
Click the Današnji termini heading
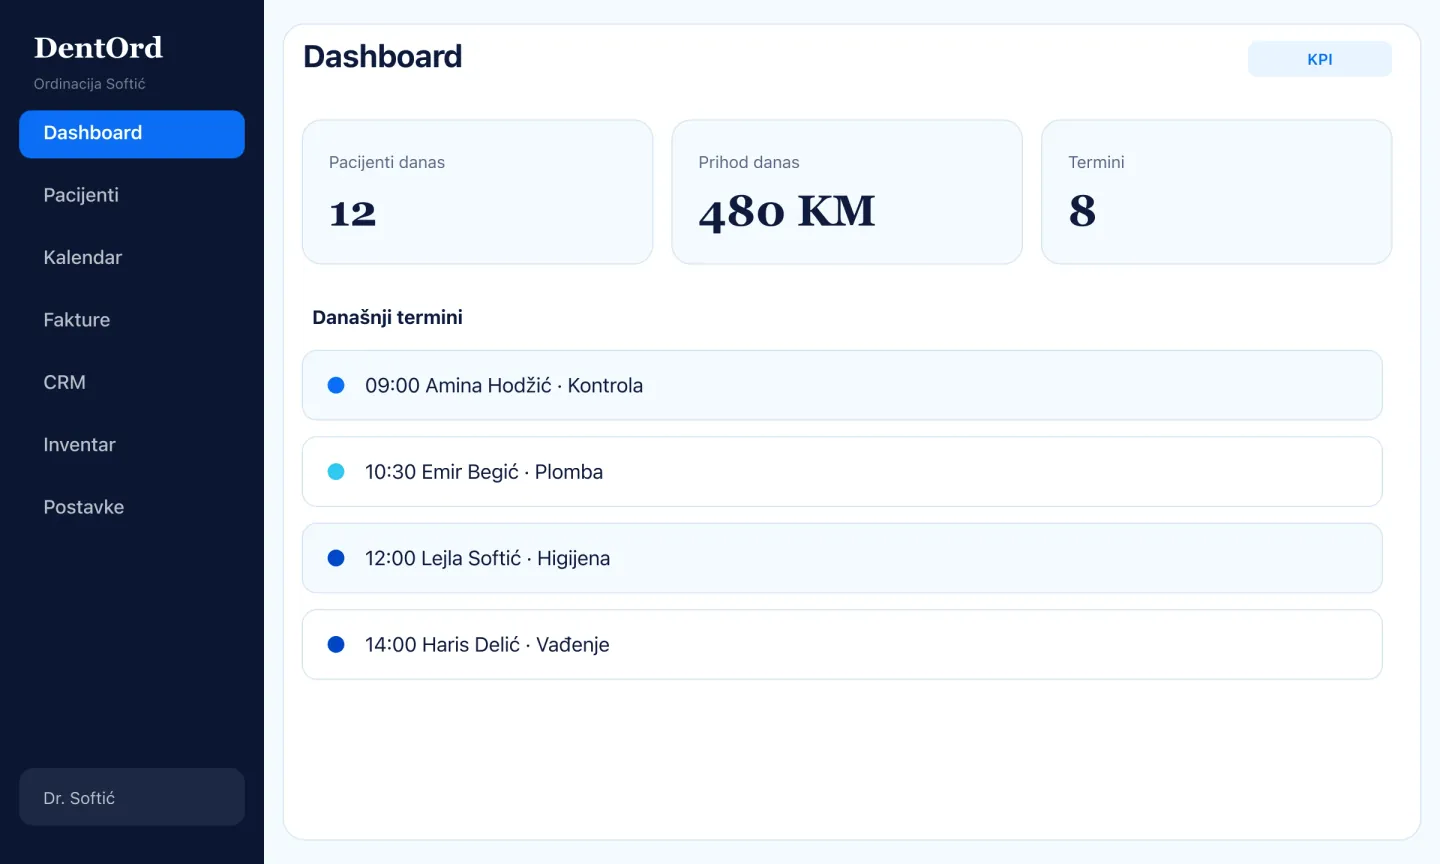(x=388, y=318)
